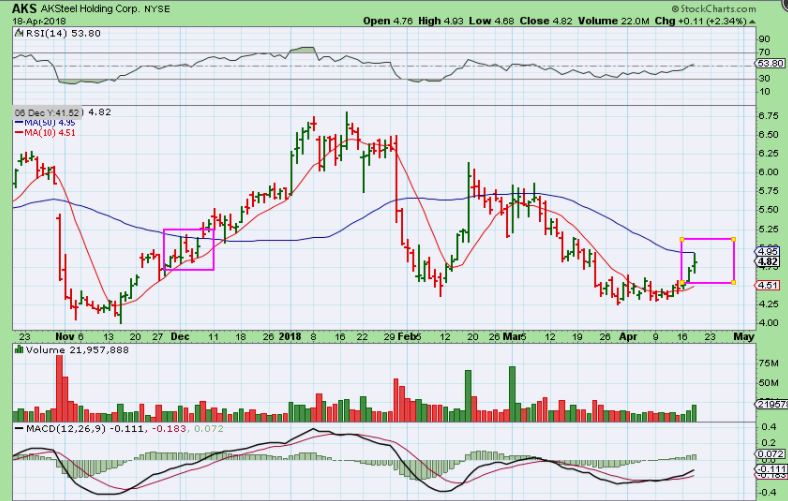Click the 53.80 RSI axis flag
This screenshot has height=501, width=788.
[x=769, y=63]
